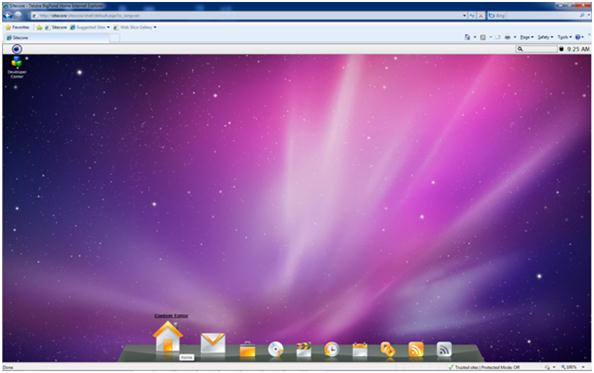Open the gray RSS feed dock icon
The width and height of the screenshot is (594, 373).
click(x=444, y=349)
